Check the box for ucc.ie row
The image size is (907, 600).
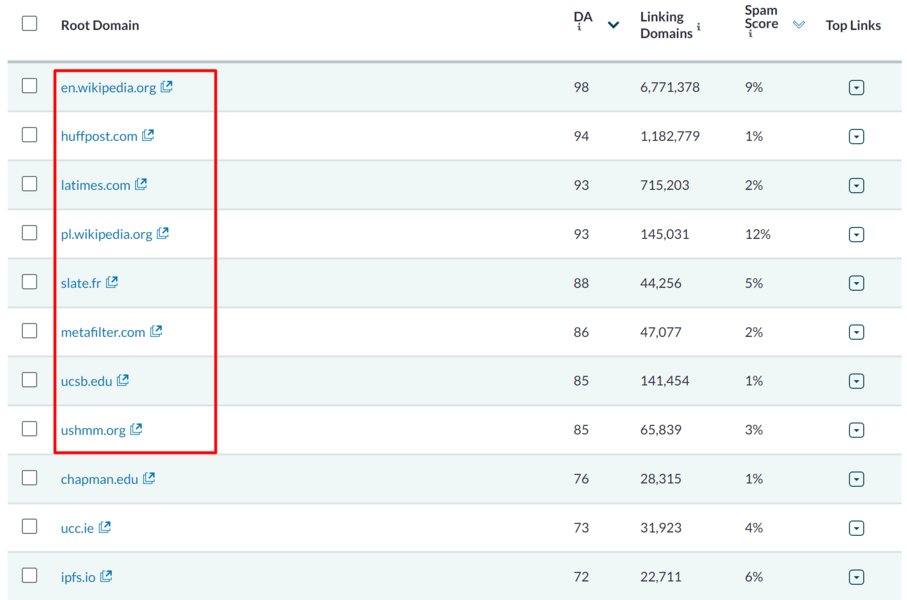(30, 527)
